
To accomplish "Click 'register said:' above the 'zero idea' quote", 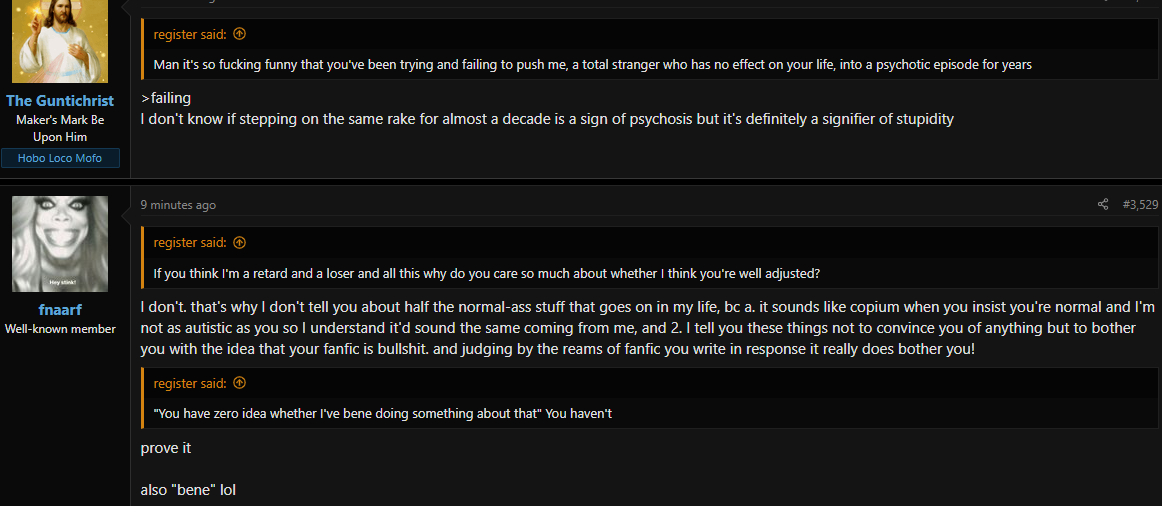I will point(190,383).
